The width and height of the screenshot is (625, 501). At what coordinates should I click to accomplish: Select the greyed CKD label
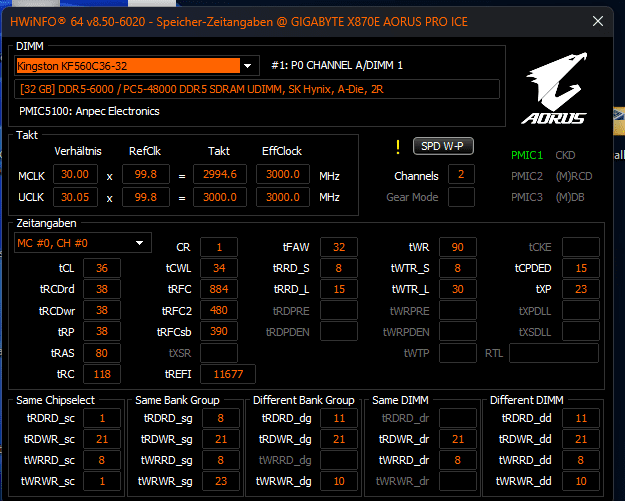565,155
